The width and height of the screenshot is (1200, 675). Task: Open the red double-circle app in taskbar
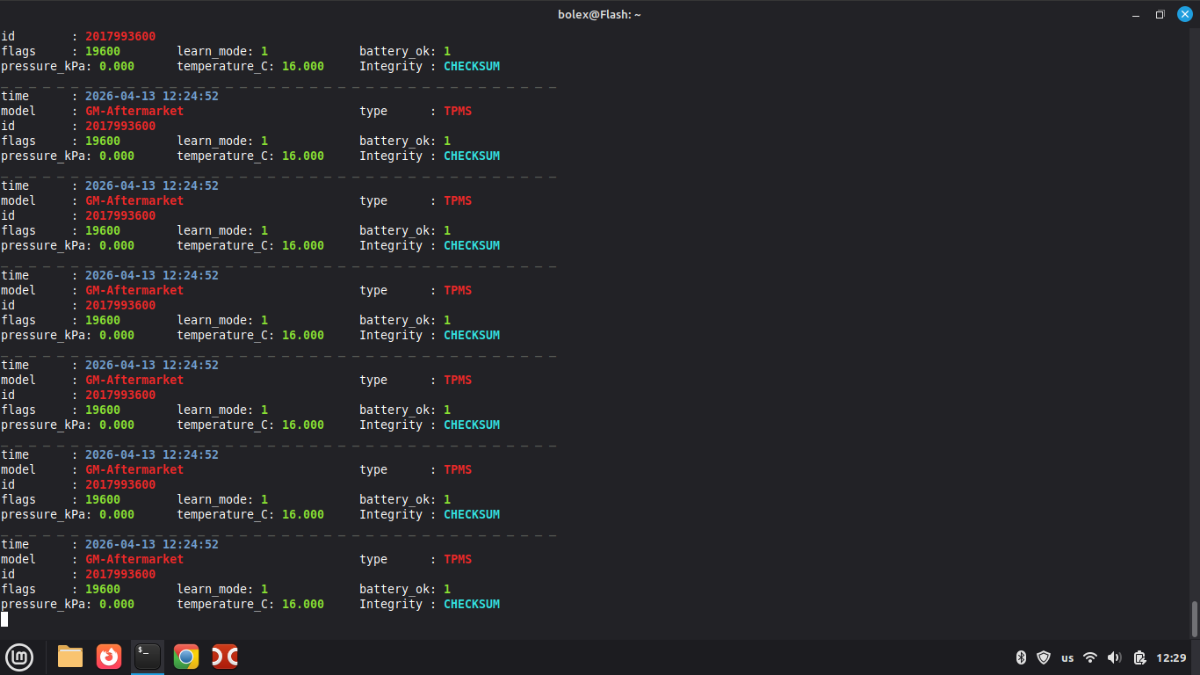(225, 657)
